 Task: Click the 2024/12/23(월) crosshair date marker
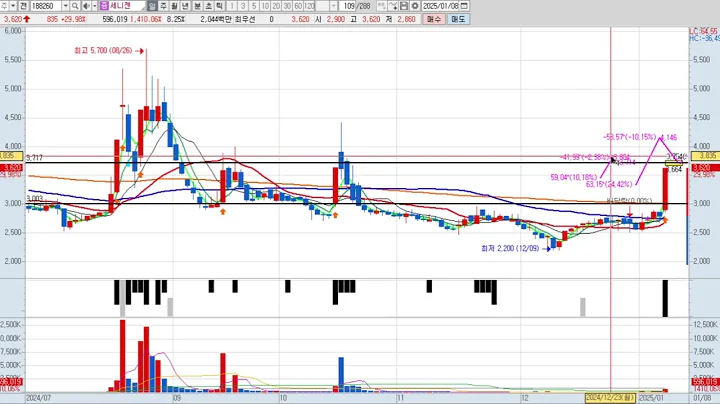pyautogui.click(x=610, y=398)
